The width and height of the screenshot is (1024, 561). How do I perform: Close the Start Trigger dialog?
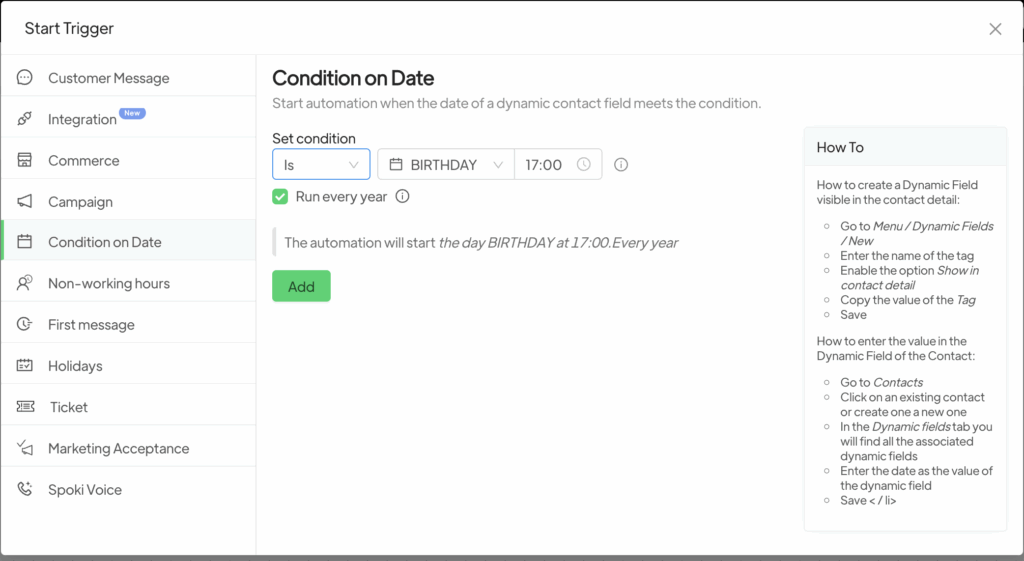pyautogui.click(x=995, y=29)
